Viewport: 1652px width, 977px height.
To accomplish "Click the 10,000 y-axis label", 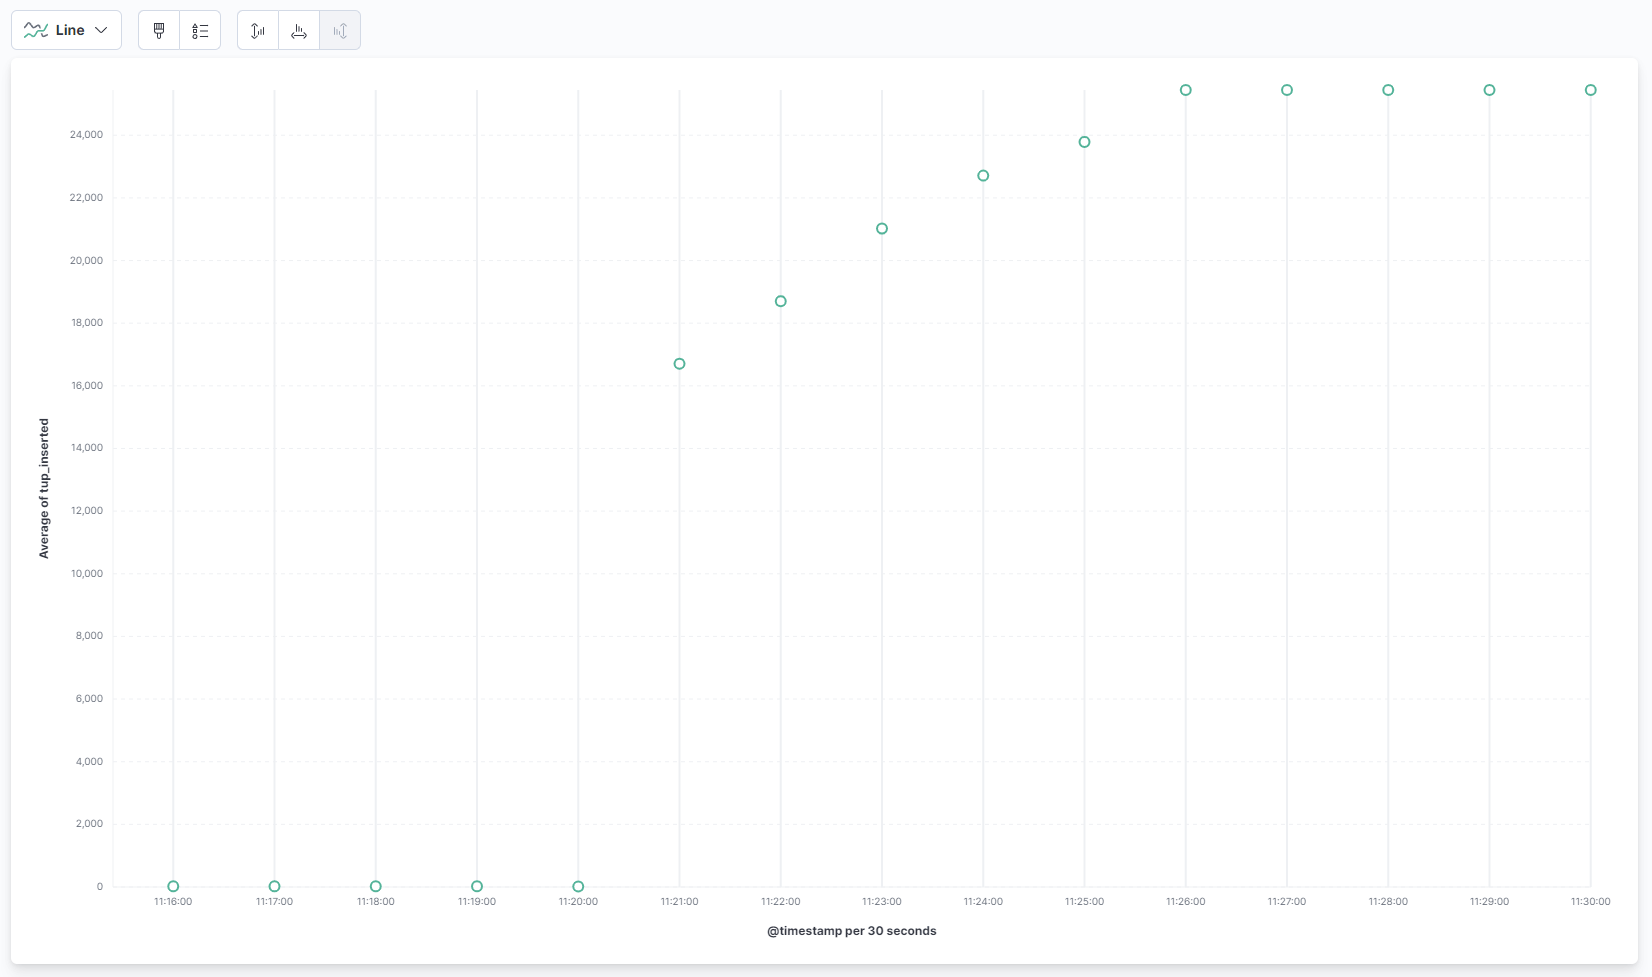I will (x=86, y=574).
